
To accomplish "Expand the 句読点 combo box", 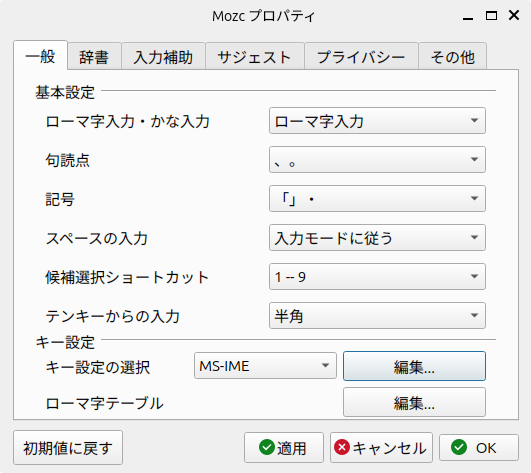I will [x=377, y=159].
